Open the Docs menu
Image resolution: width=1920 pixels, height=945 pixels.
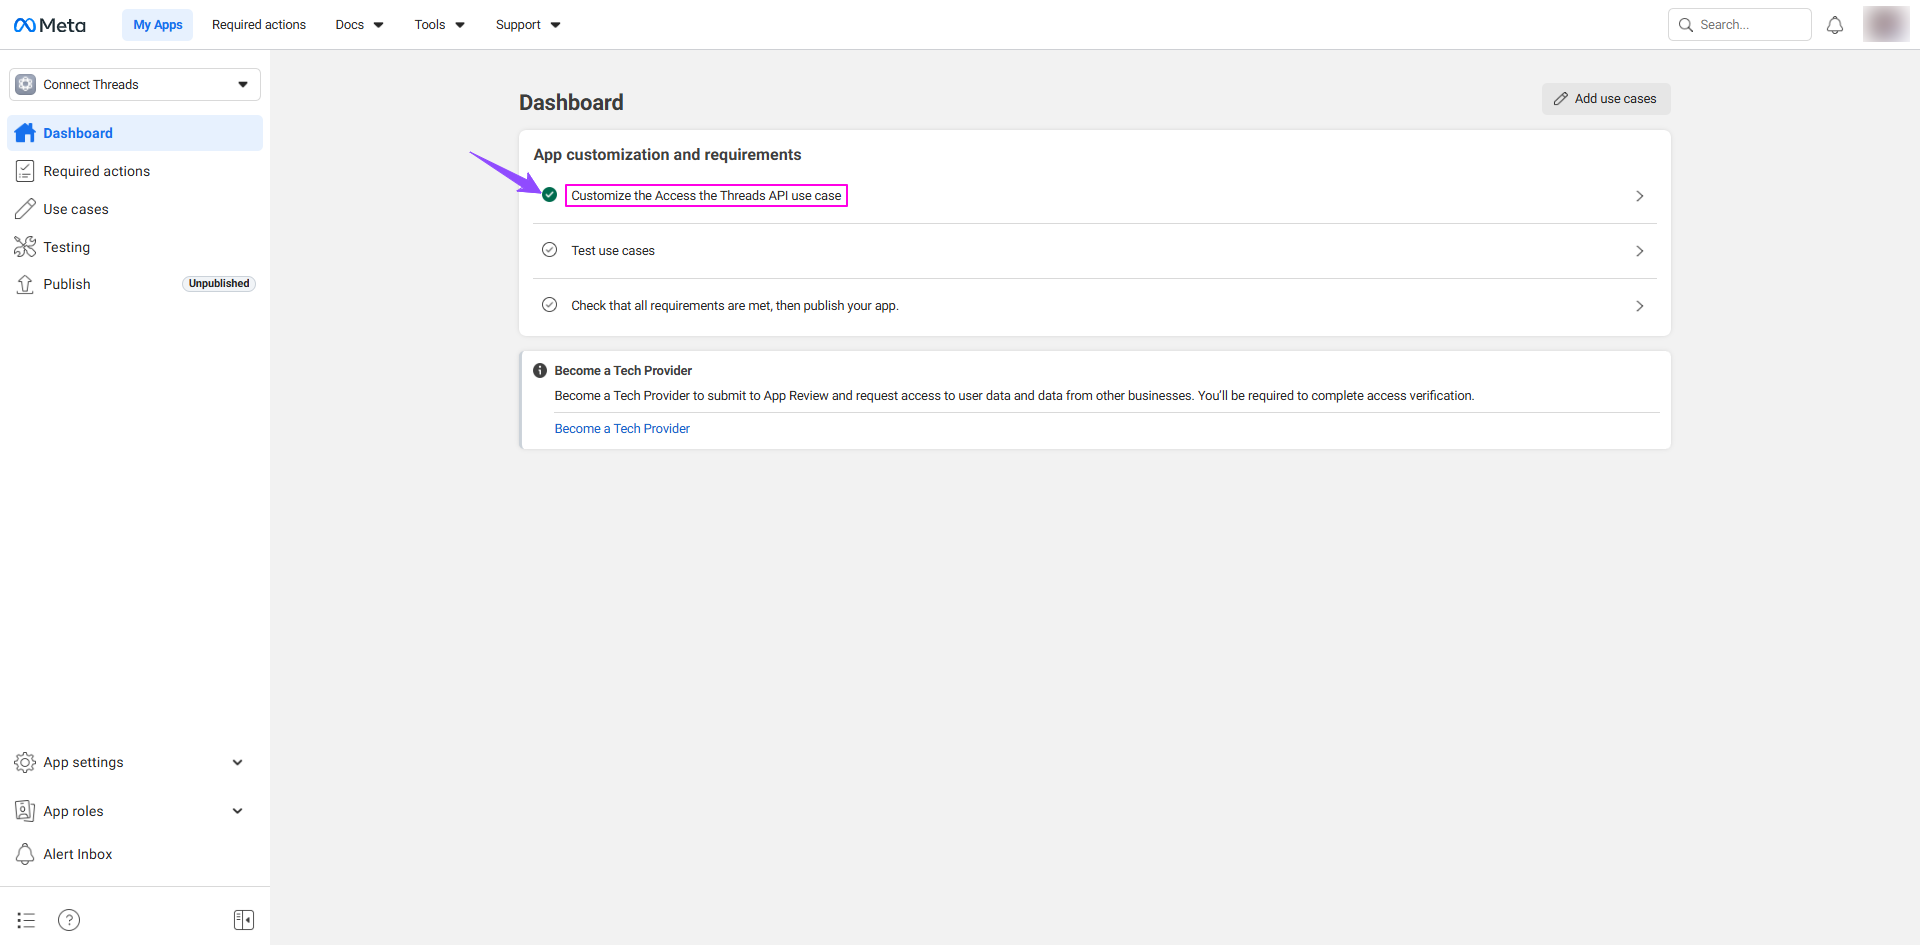coord(359,25)
